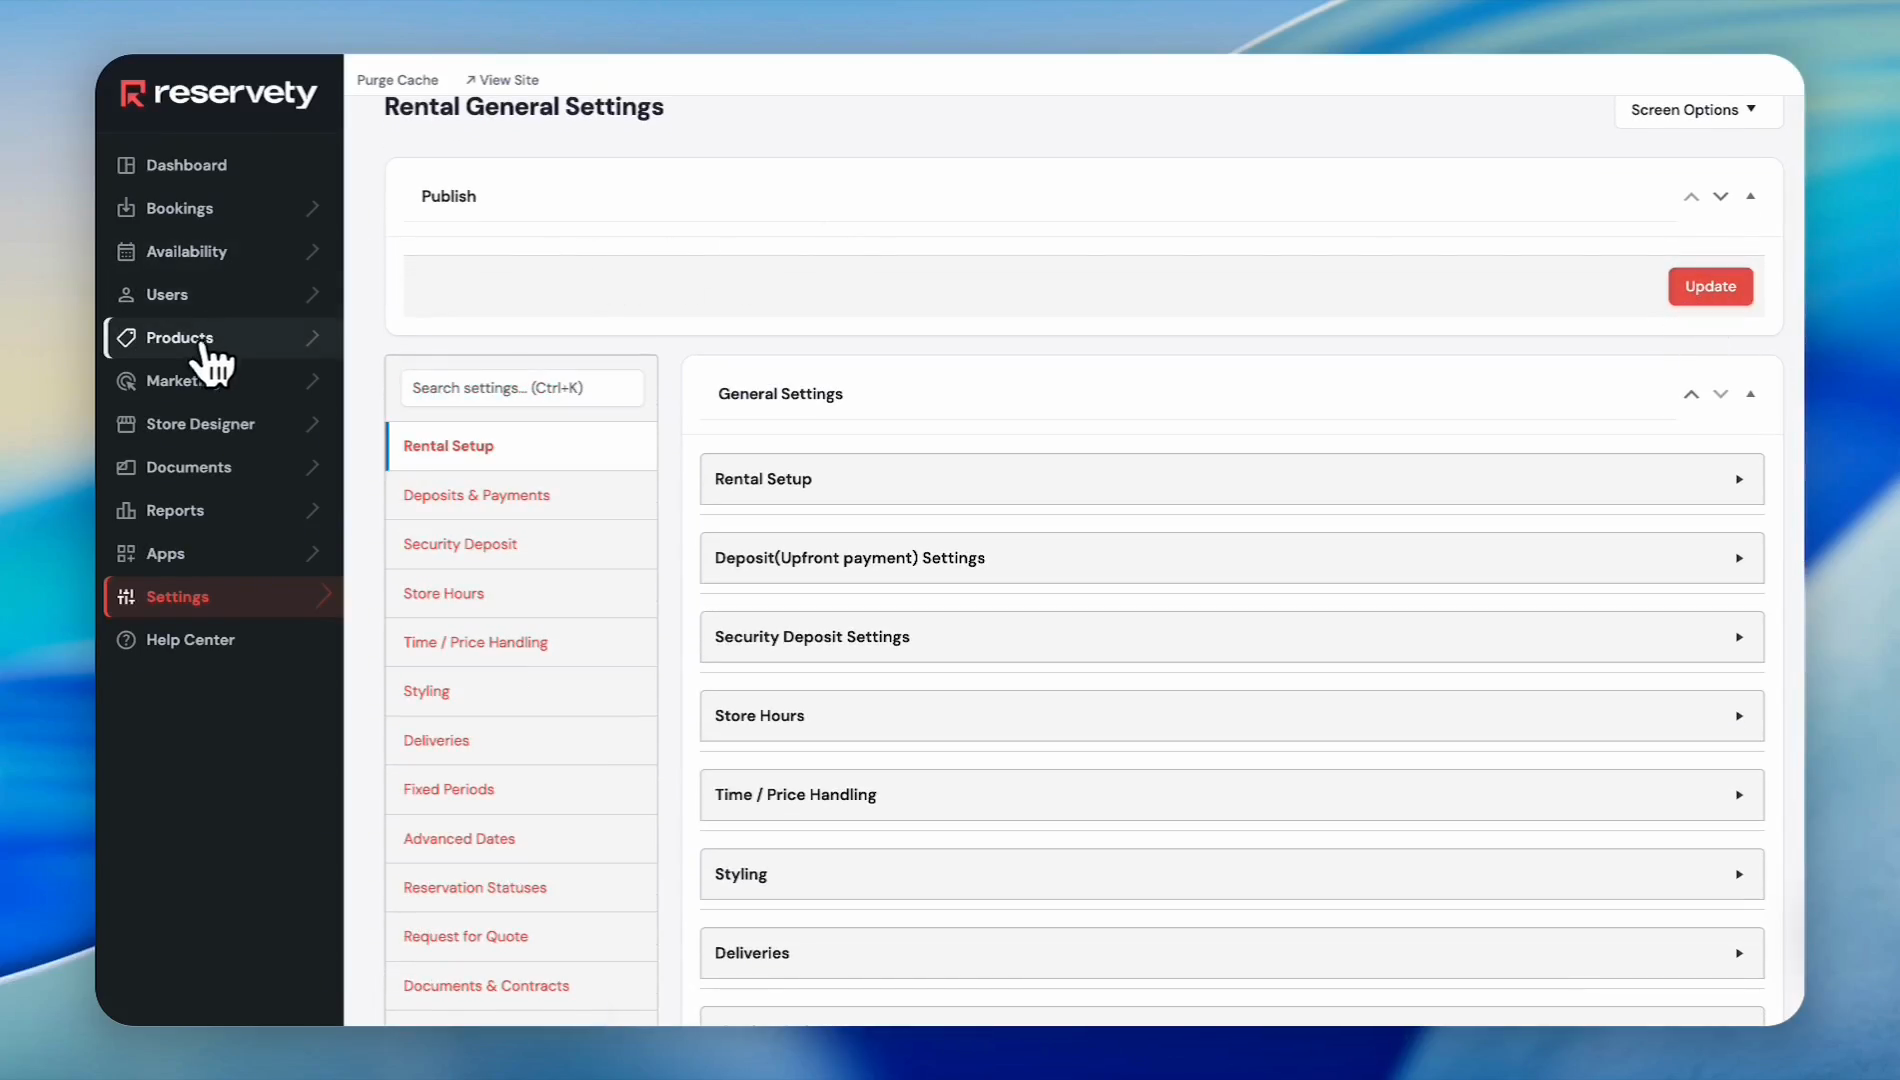Click the Store Designer storefront icon

[x=126, y=424]
